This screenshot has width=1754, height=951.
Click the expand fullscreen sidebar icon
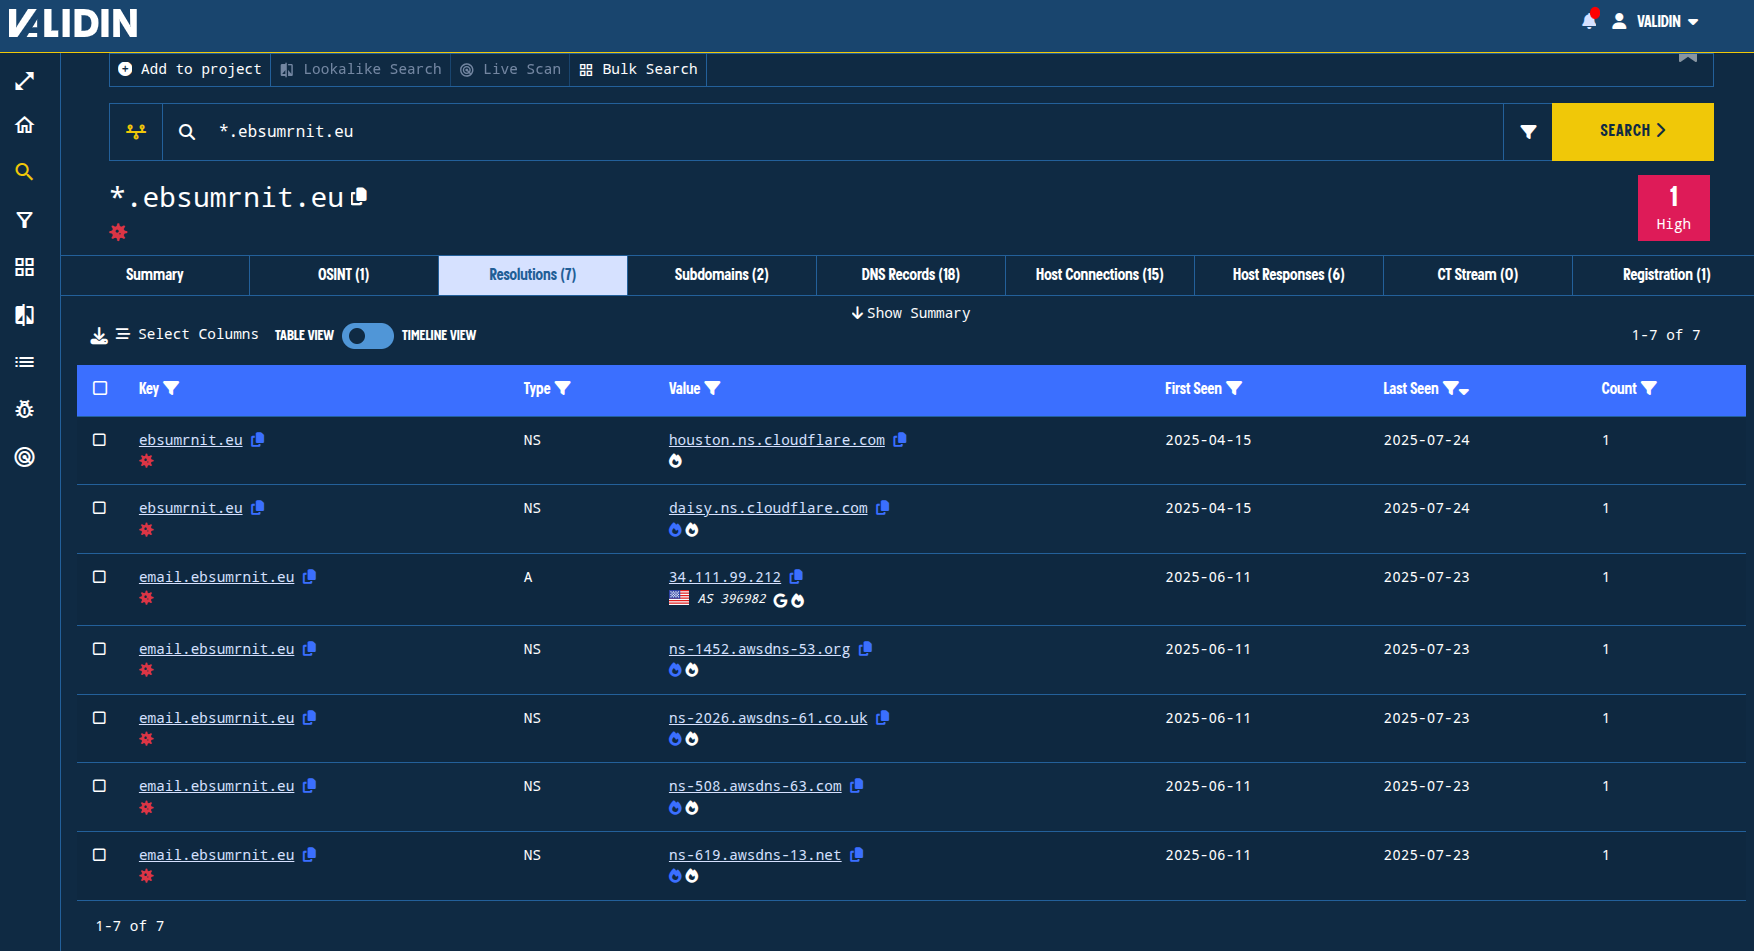25,81
